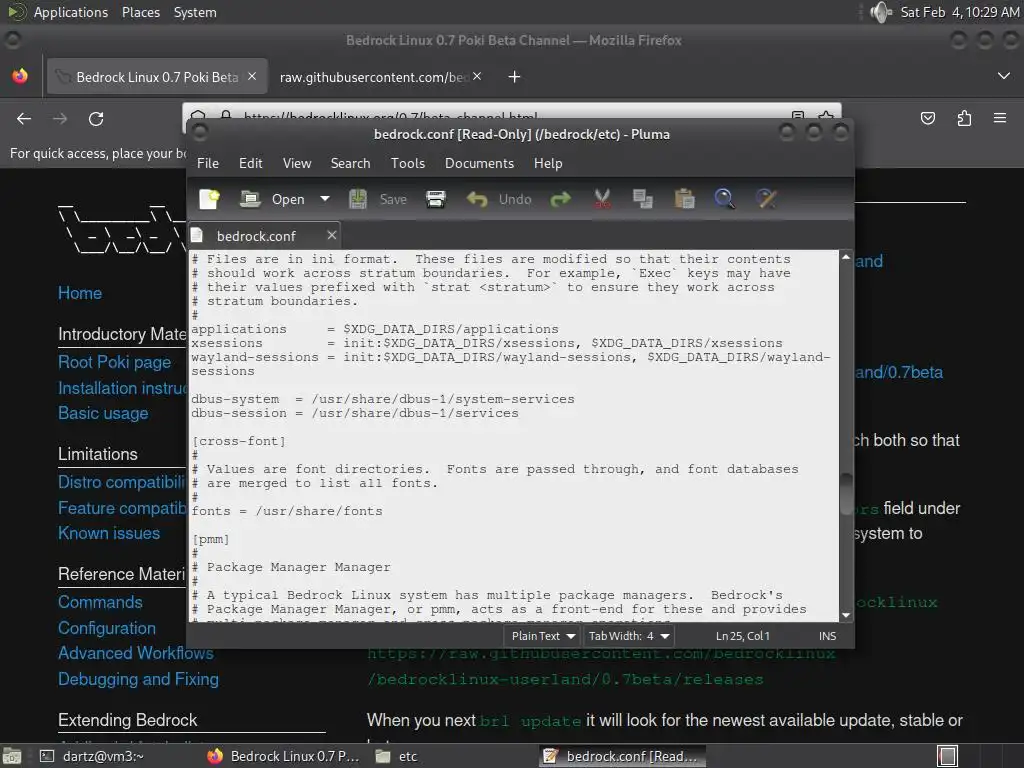Screen dimensions: 1024x768
Task: Switch to Bedrock Linux 0.7 Poki Beta tab
Action: [x=157, y=77]
